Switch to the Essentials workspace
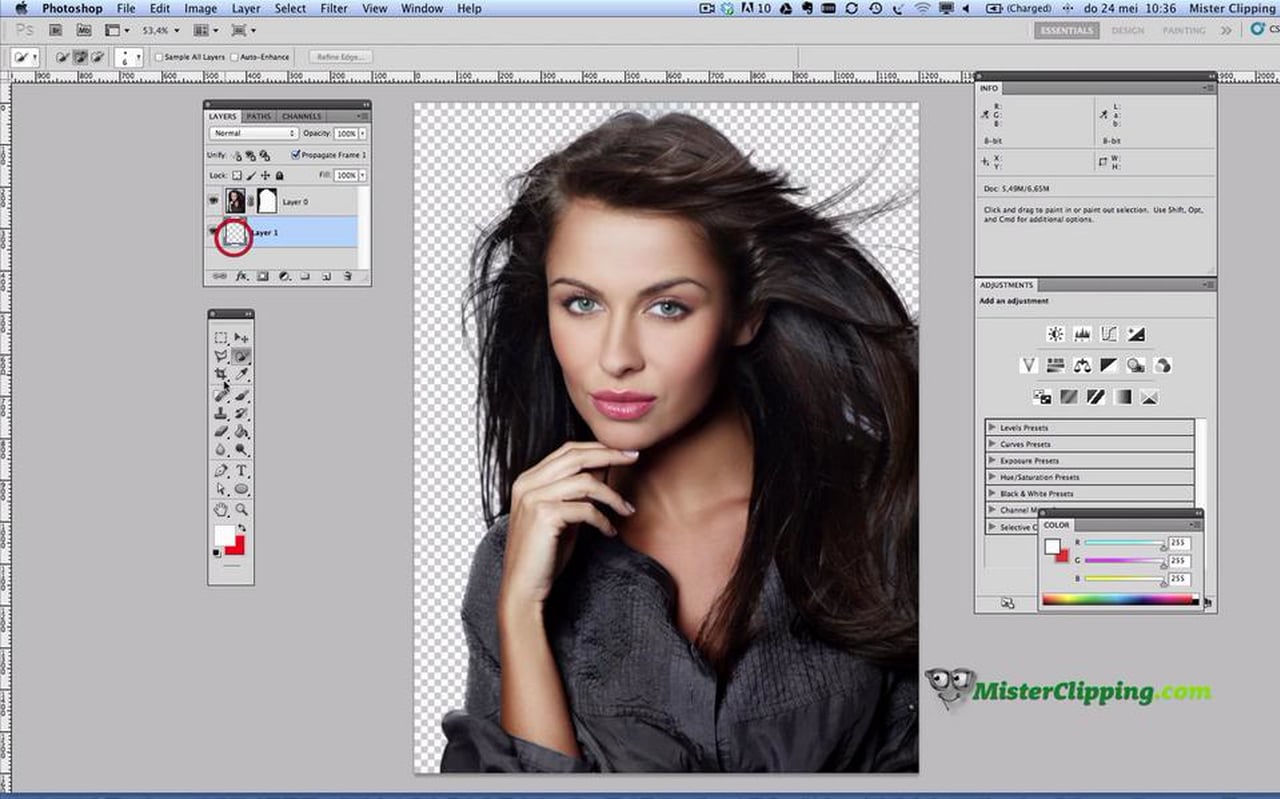The width and height of the screenshot is (1280, 799). pos(1066,30)
